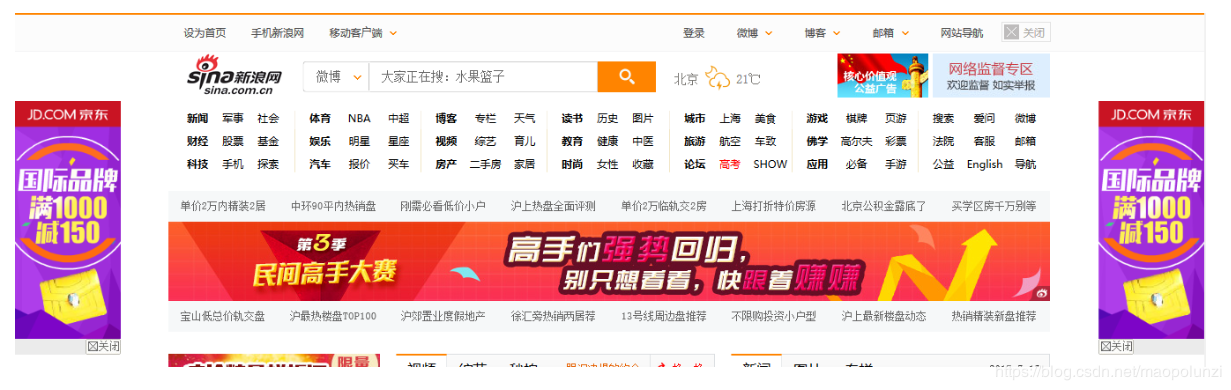Click 买学区房千万别等 headline
Viewport: 1231px width, 390px height.
[x=994, y=206]
